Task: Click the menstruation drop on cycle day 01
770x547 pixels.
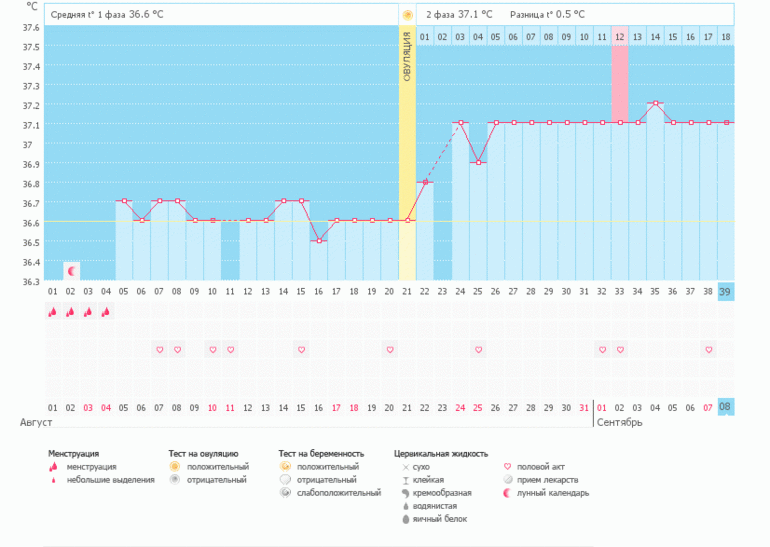Action: point(53,312)
